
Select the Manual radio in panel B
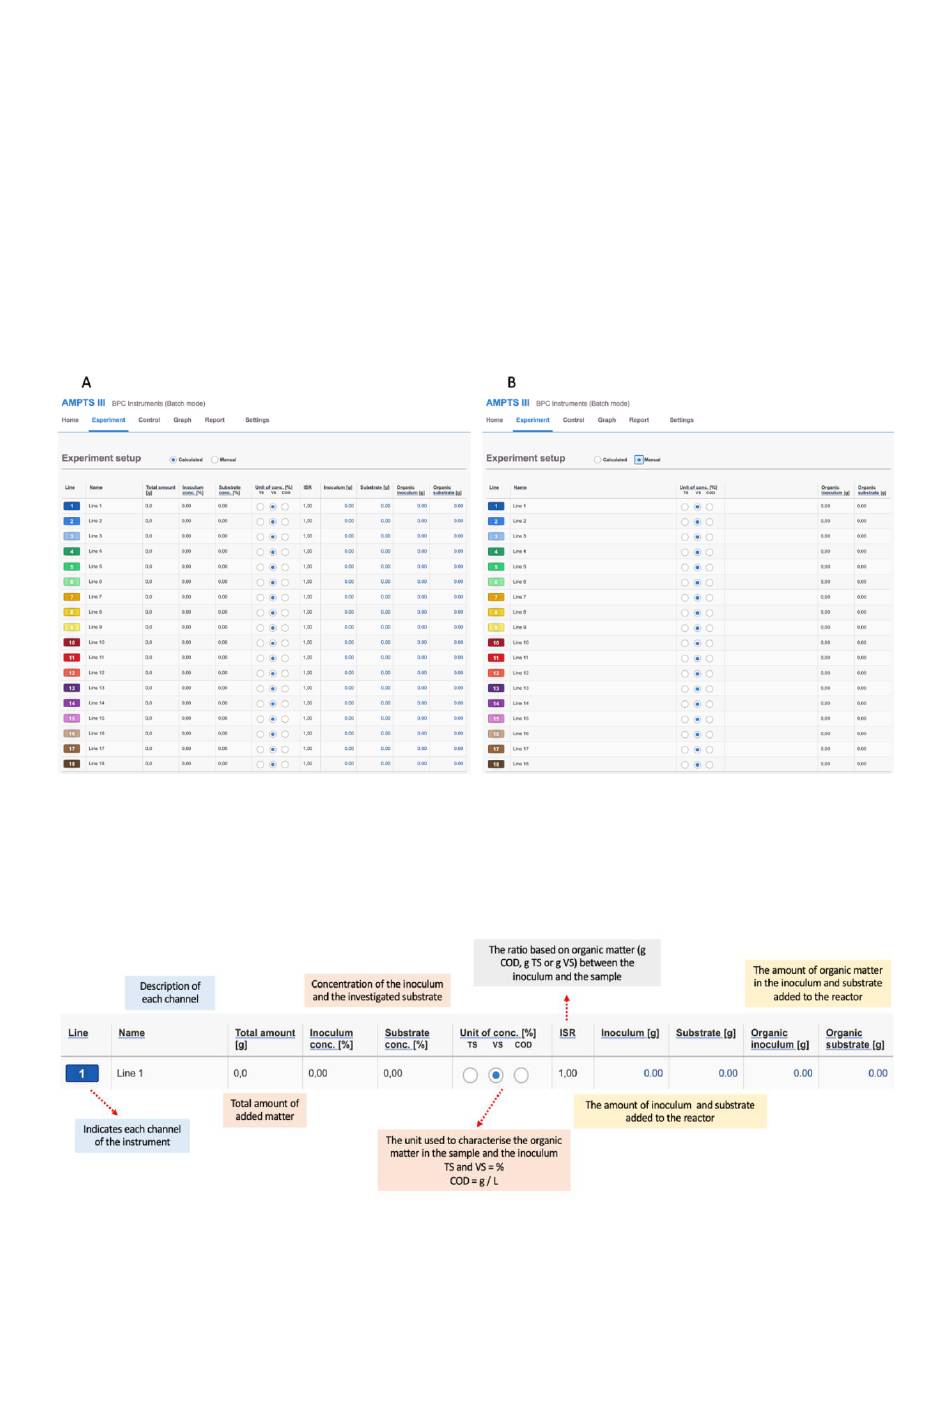[639, 460]
